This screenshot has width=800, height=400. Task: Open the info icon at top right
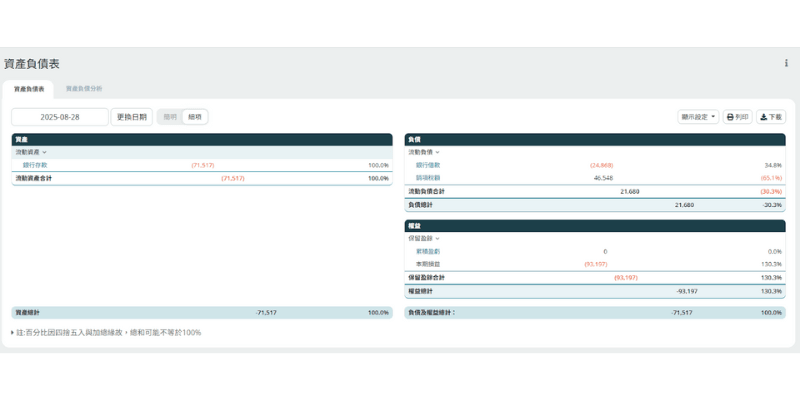[x=786, y=63]
